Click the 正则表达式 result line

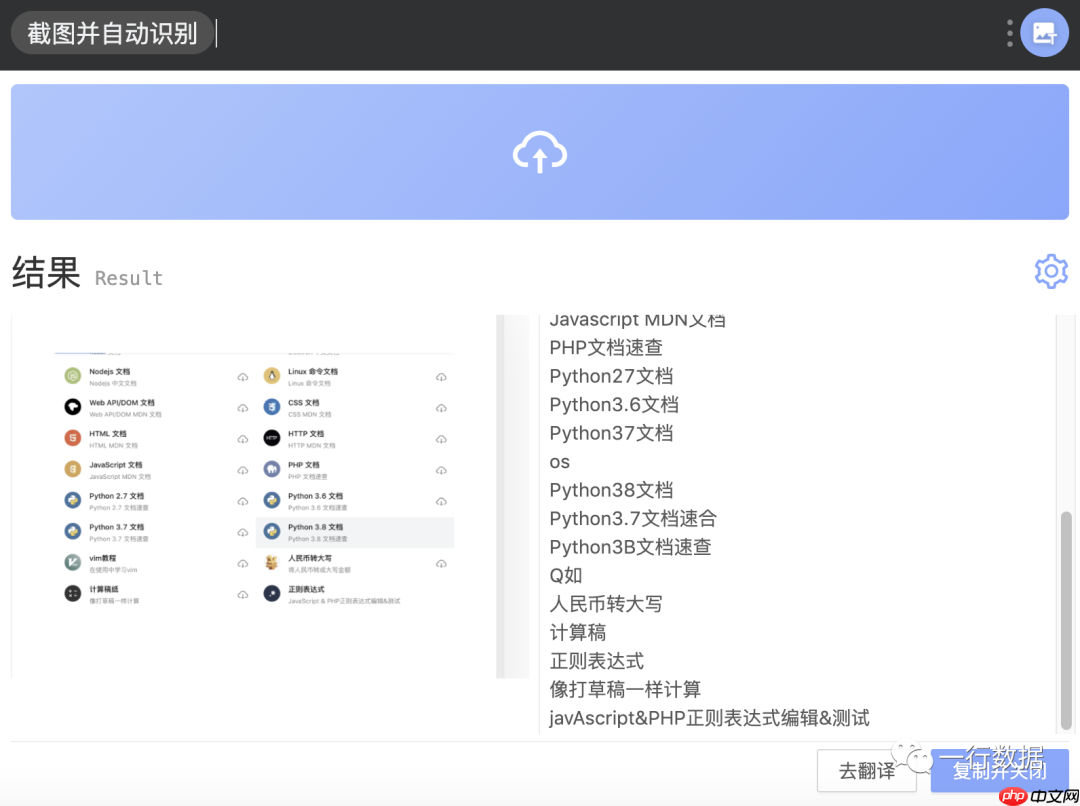click(597, 661)
